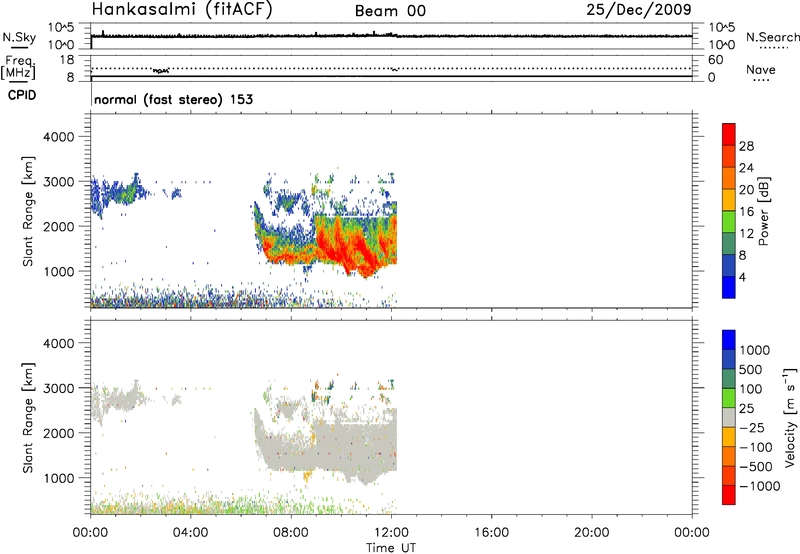Click the velocity scale value '1000'
The width and height of the screenshot is (800, 554).
755,350
